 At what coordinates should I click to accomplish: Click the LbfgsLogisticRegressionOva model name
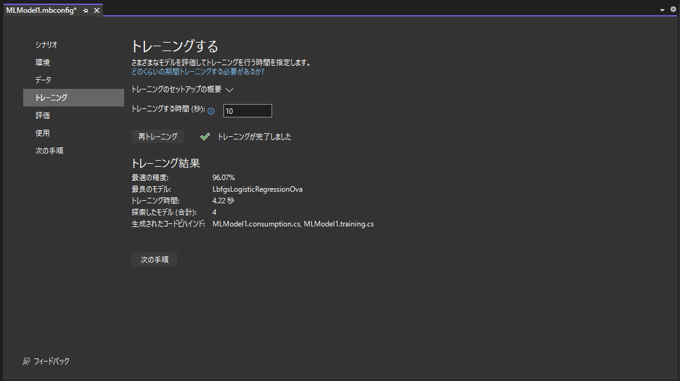(x=258, y=189)
